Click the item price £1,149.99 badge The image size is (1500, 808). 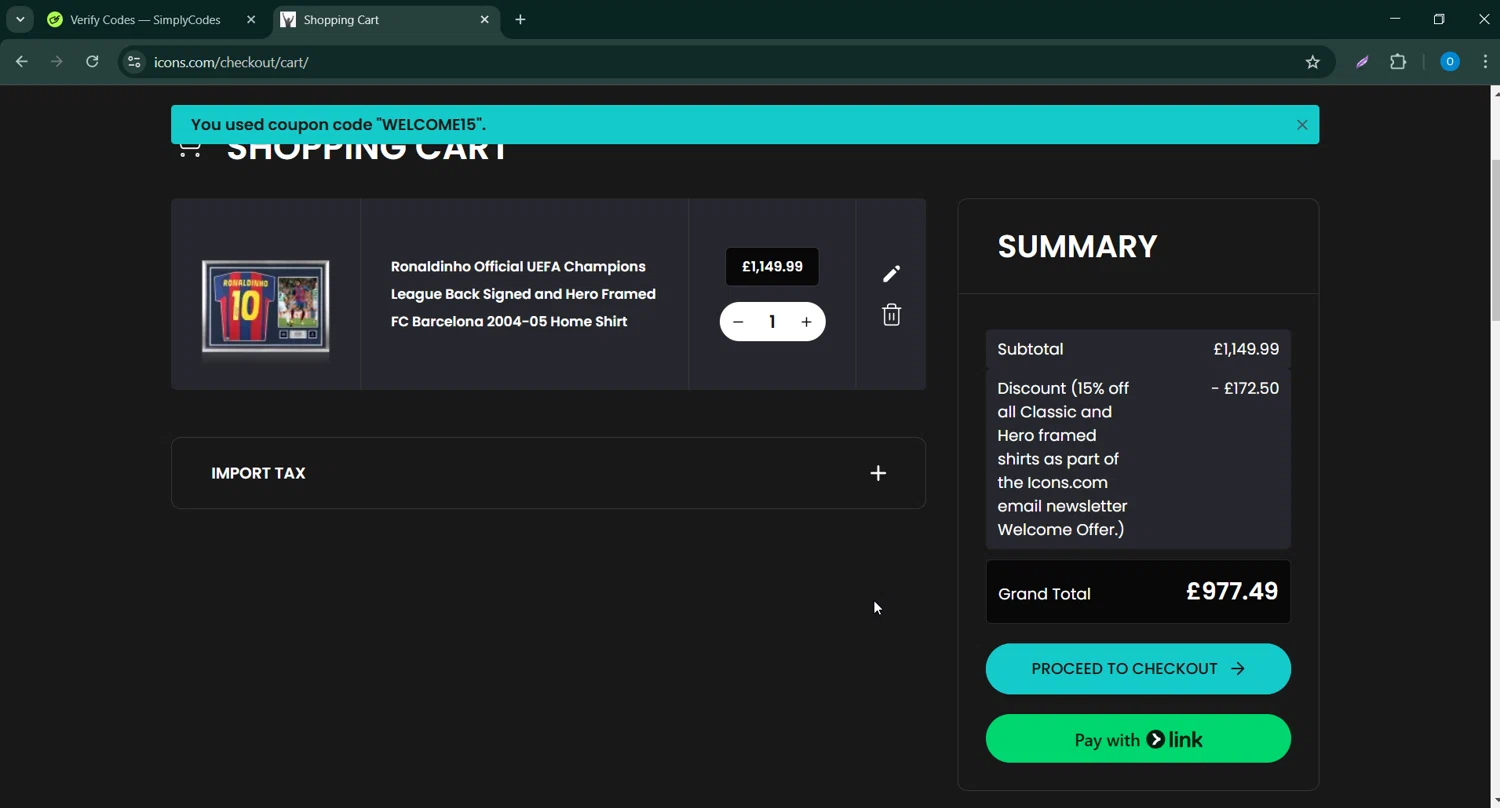click(772, 267)
